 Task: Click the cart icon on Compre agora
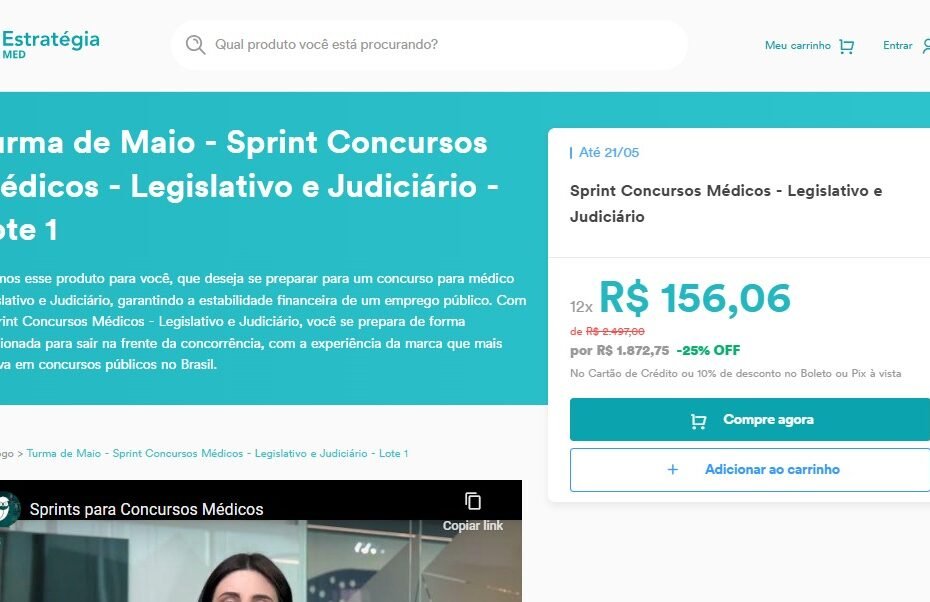tap(699, 421)
